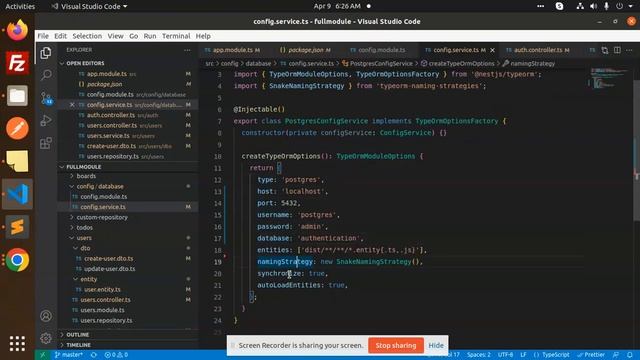The image size is (640, 360).
Task: Open Postman from the dock
Action: pyautogui.click(x=17, y=128)
